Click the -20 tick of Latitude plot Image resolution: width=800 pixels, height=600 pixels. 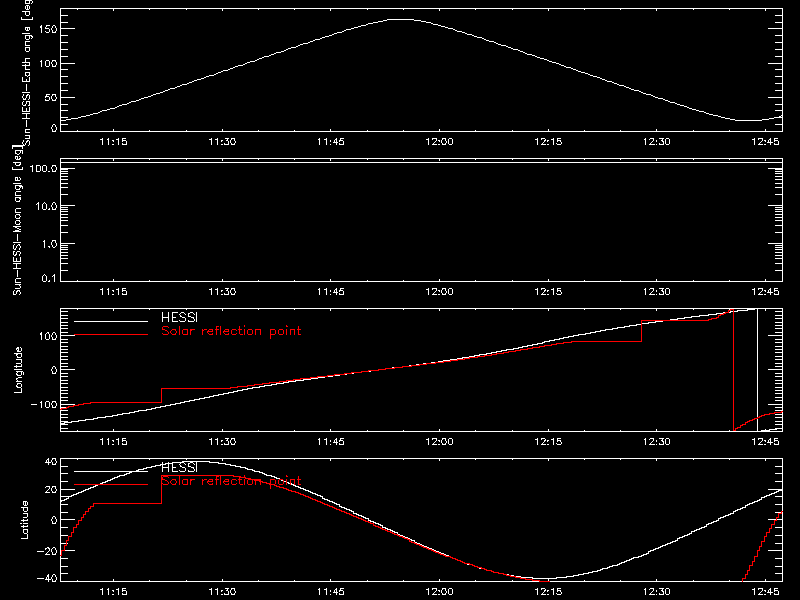(x=47, y=551)
